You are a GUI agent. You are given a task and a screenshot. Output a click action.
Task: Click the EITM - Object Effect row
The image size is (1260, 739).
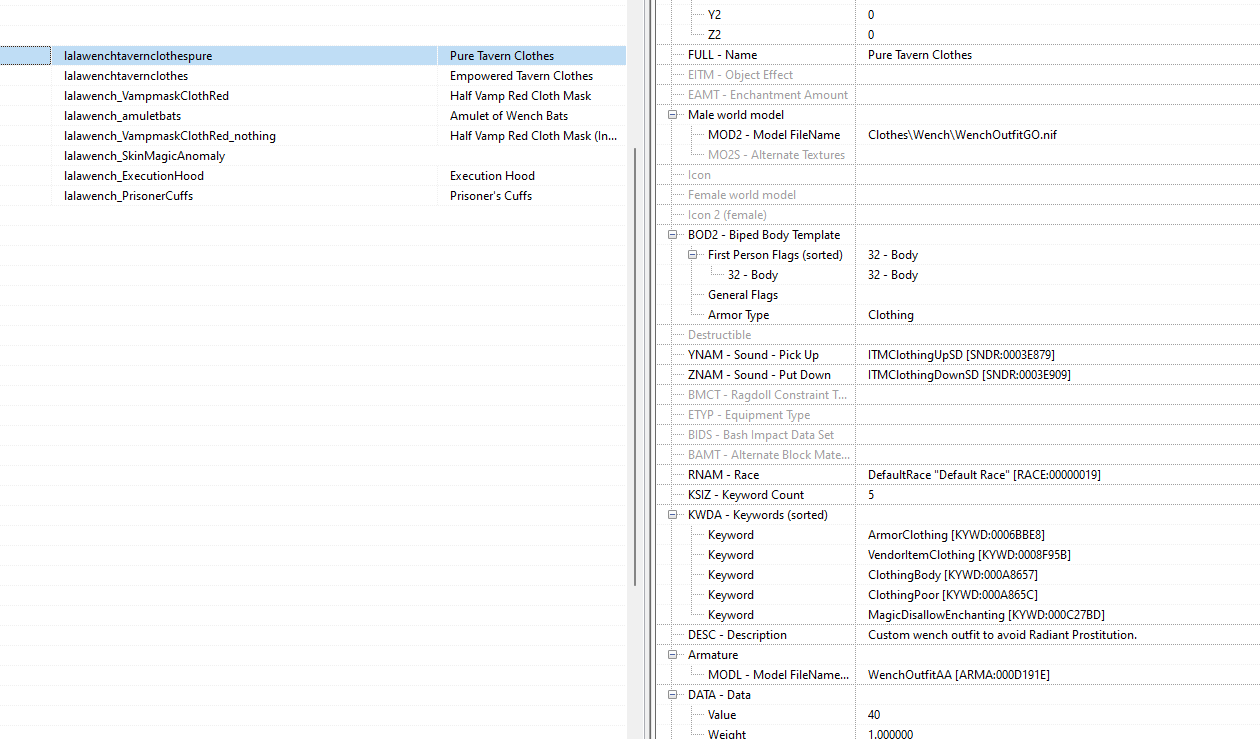958,75
